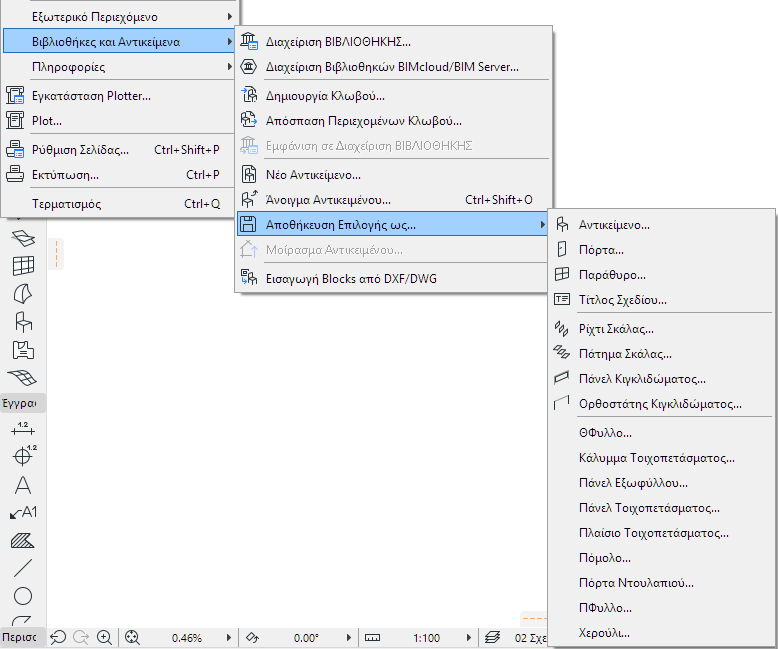778x649 pixels.
Task: Select the Label A1 tool in toolbox
Action: (23, 513)
